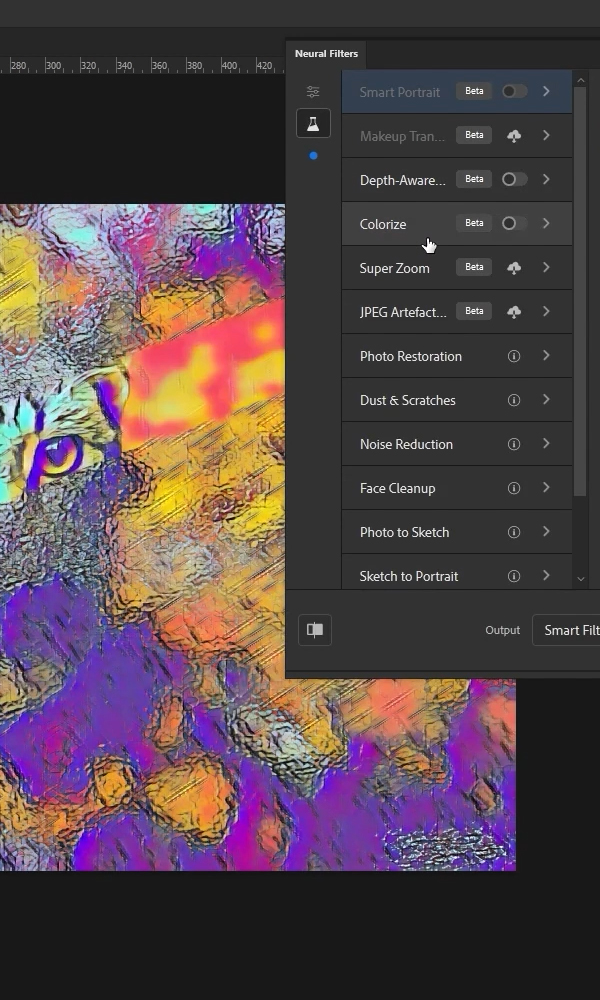This screenshot has width=600, height=1000.
Task: Select the Beta filters flask icon
Action: point(313,124)
